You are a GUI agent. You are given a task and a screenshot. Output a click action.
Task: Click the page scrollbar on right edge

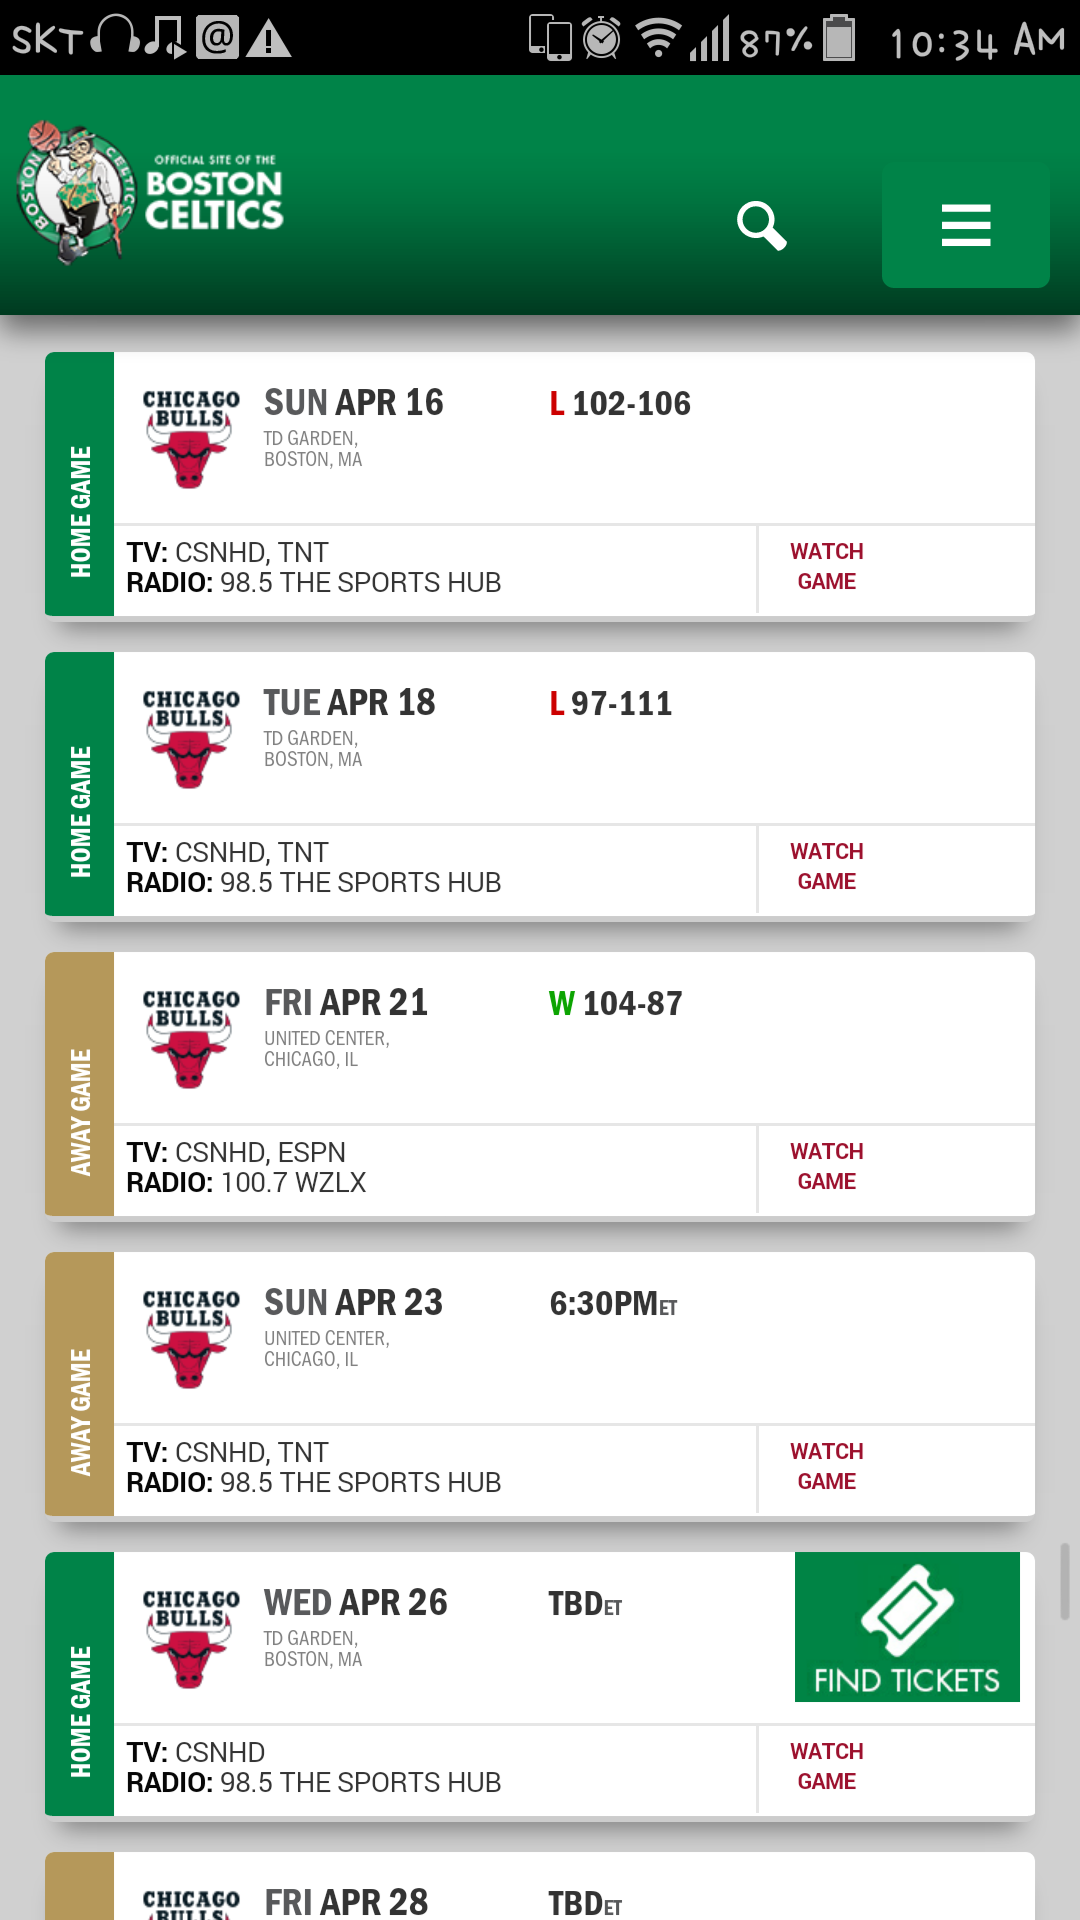[1065, 1581]
